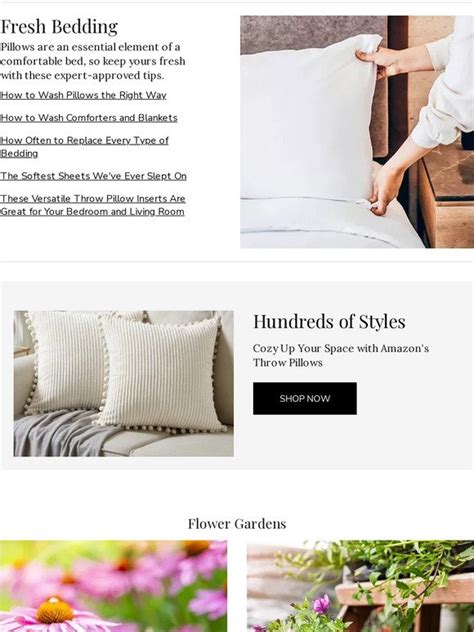This screenshot has width=474, height=632.
Task: Click the corduroy throw pillows image
Action: point(123,383)
